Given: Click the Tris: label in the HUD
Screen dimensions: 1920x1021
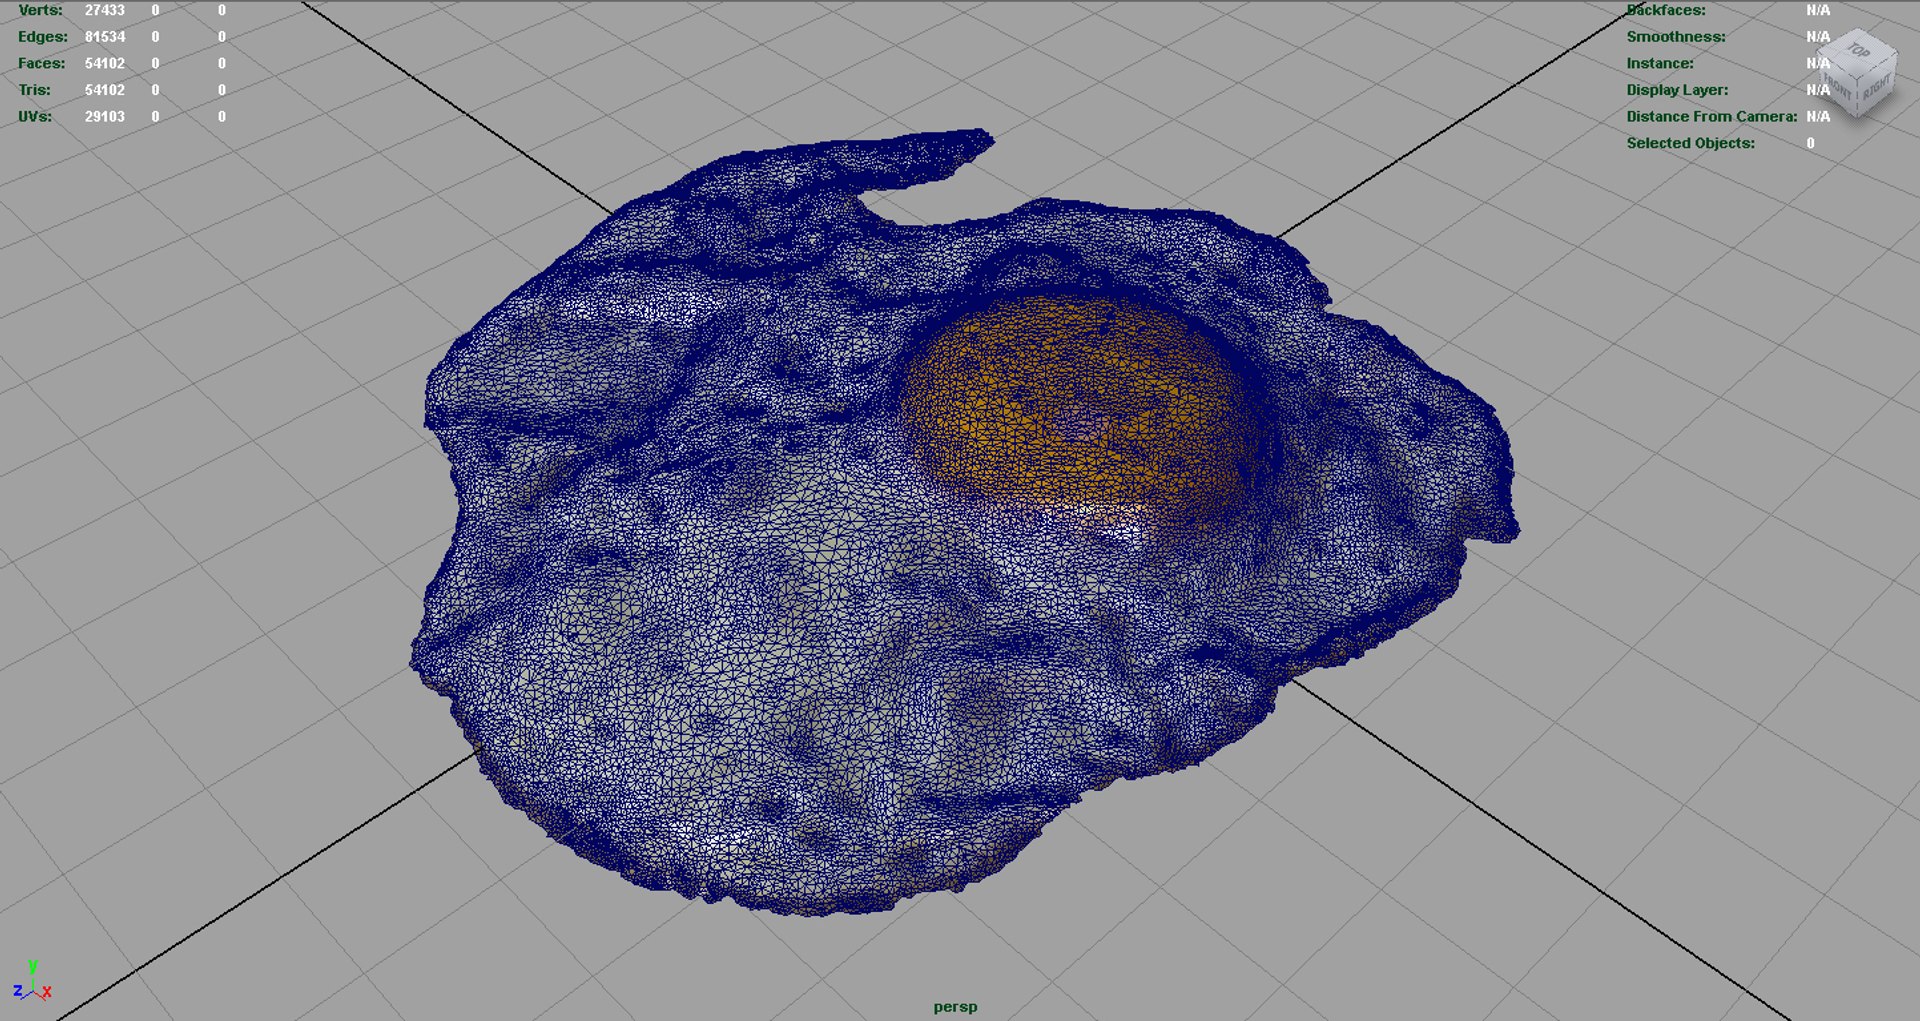Looking at the screenshot, I should click(35, 90).
